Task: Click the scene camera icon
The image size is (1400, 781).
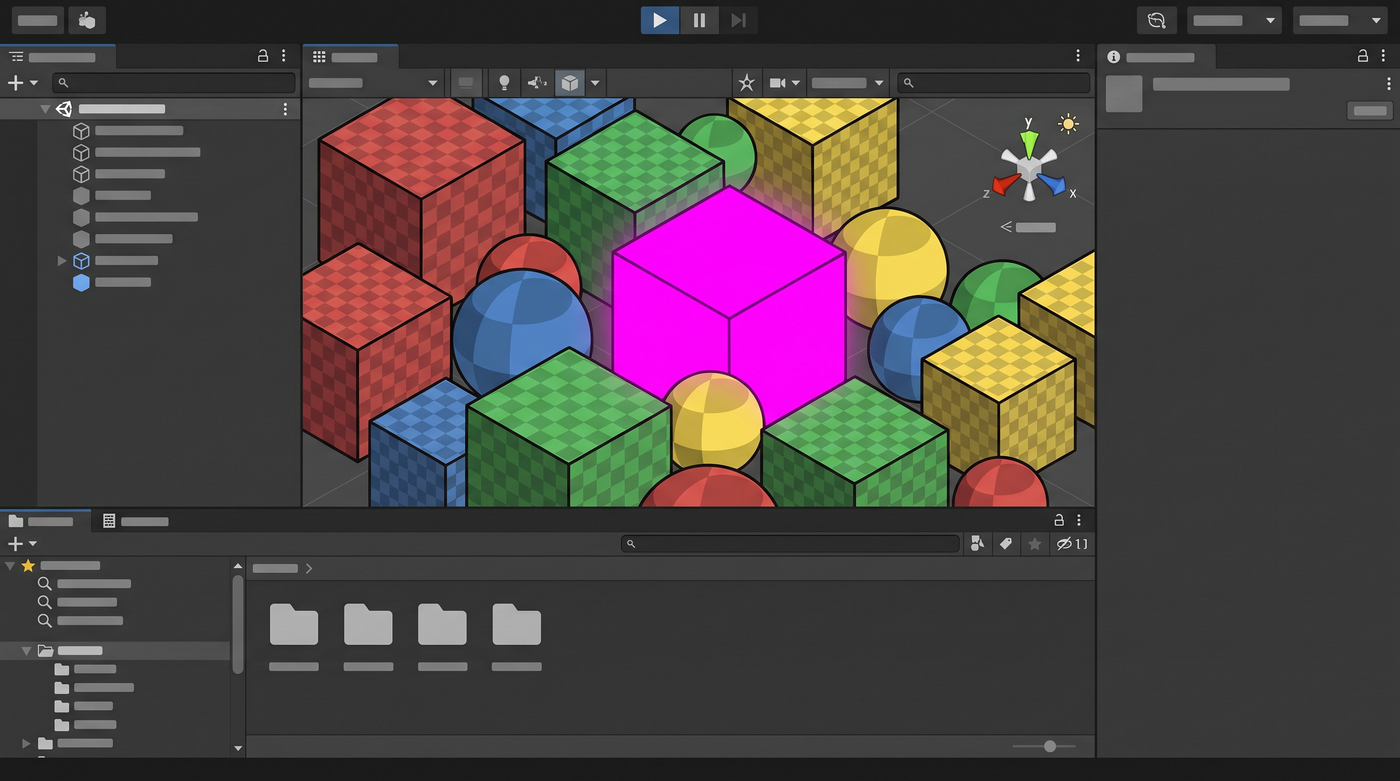Action: click(777, 83)
